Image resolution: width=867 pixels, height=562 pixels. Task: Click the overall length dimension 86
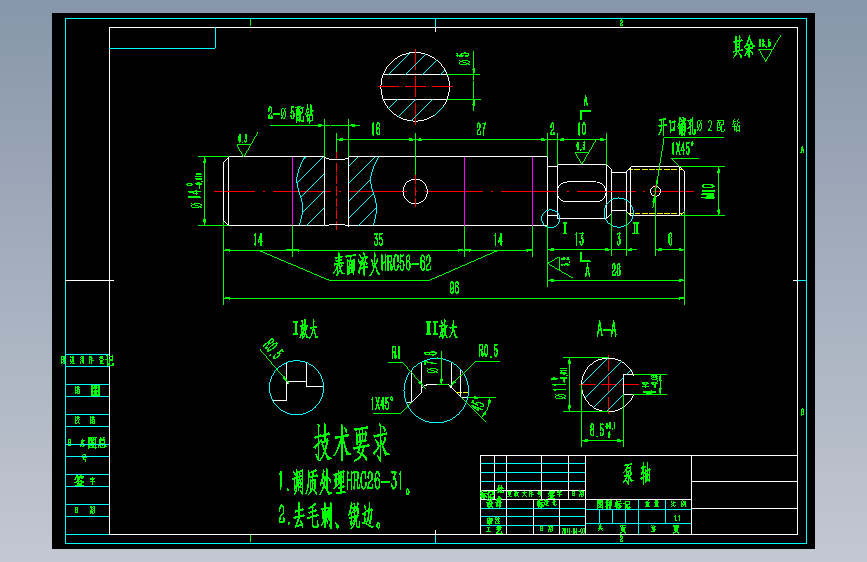coord(454,288)
